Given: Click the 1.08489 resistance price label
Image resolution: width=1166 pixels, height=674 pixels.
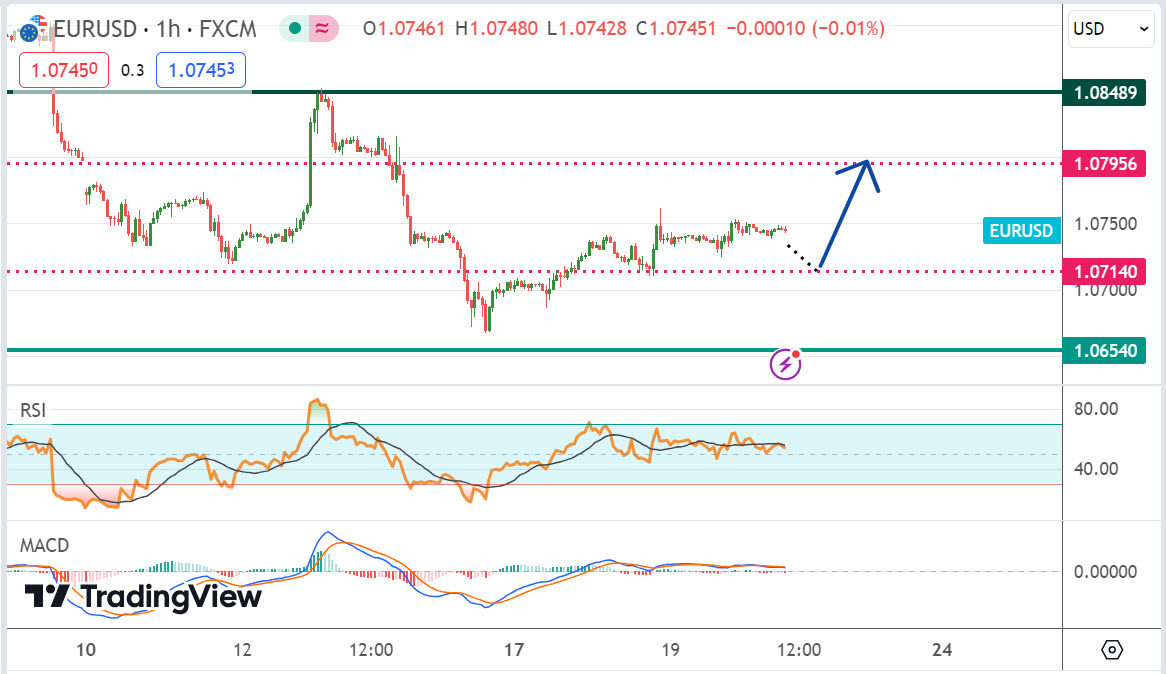Looking at the screenshot, I should click(1104, 93).
